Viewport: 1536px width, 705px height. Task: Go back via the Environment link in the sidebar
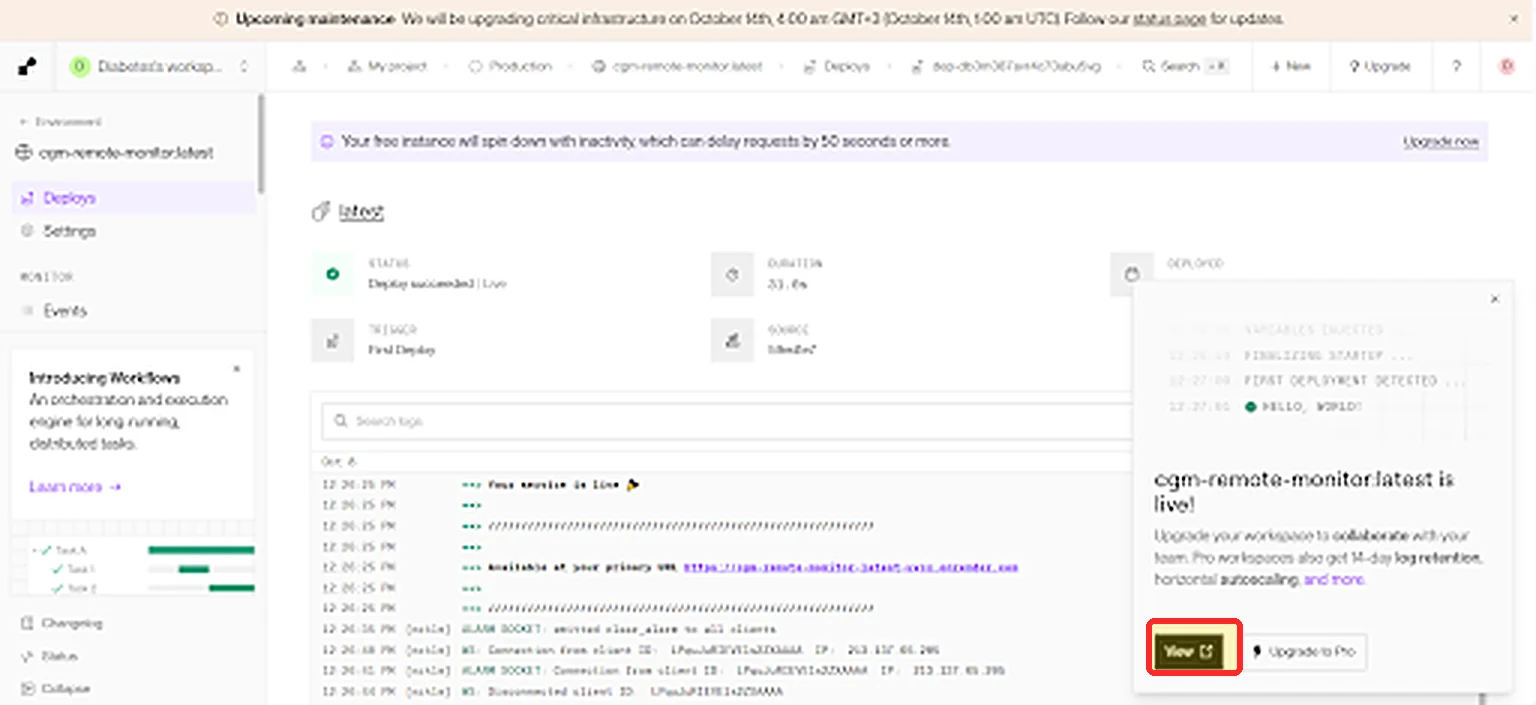(x=60, y=122)
